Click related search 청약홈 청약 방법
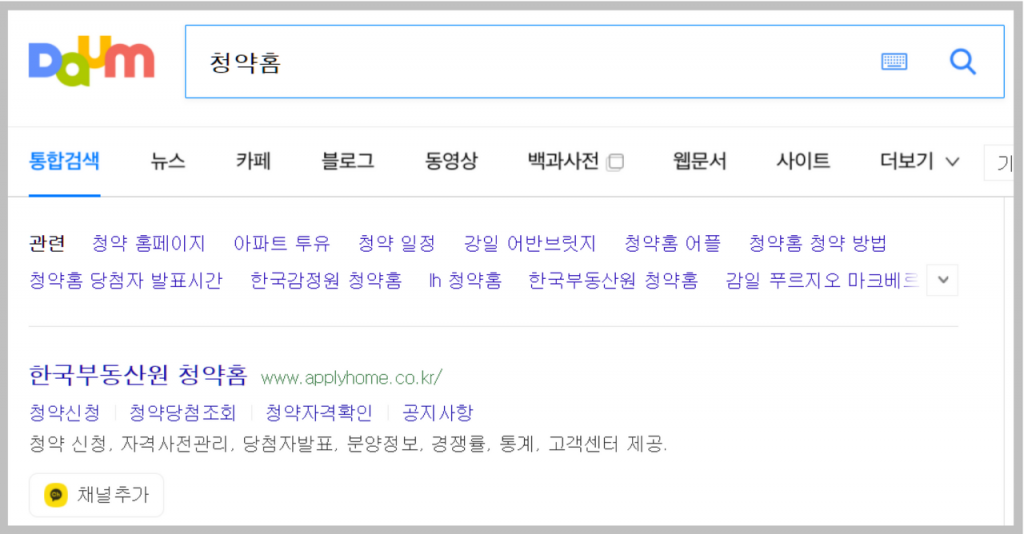The height and width of the screenshot is (534, 1024). (x=818, y=243)
